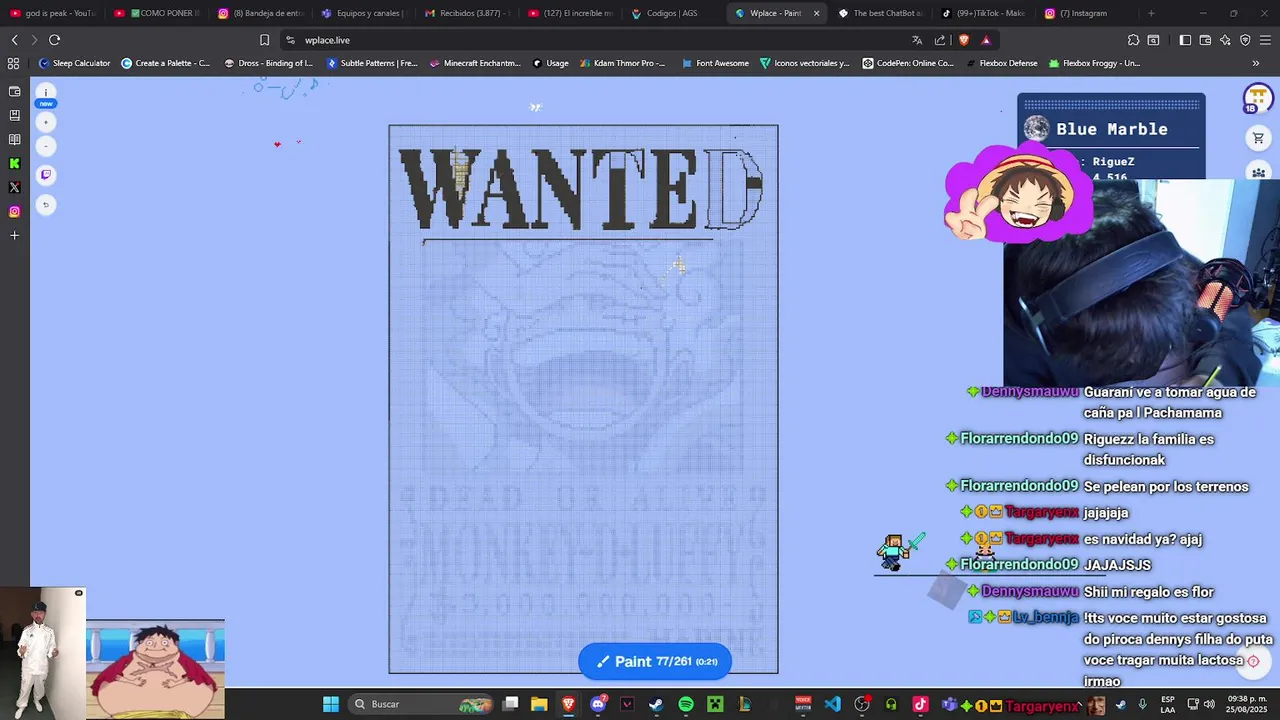
Task: Open File Explorer from the taskbar
Action: coord(539,704)
